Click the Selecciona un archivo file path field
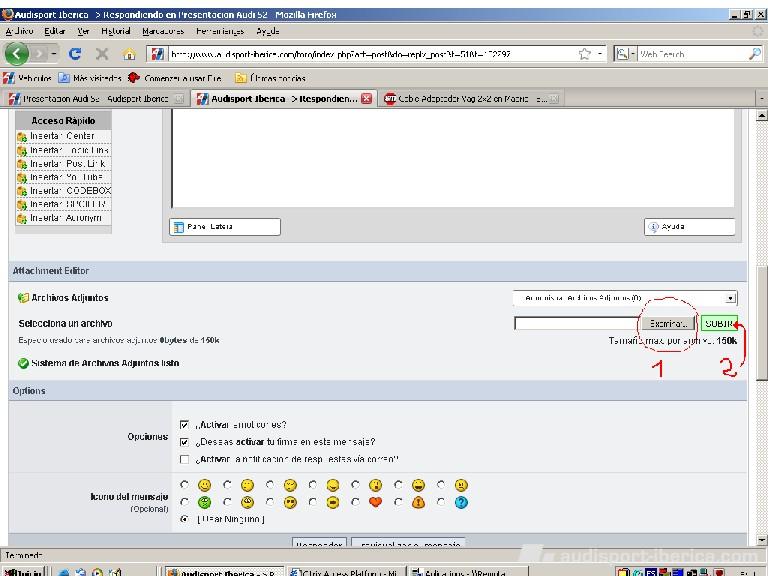 tap(576, 323)
